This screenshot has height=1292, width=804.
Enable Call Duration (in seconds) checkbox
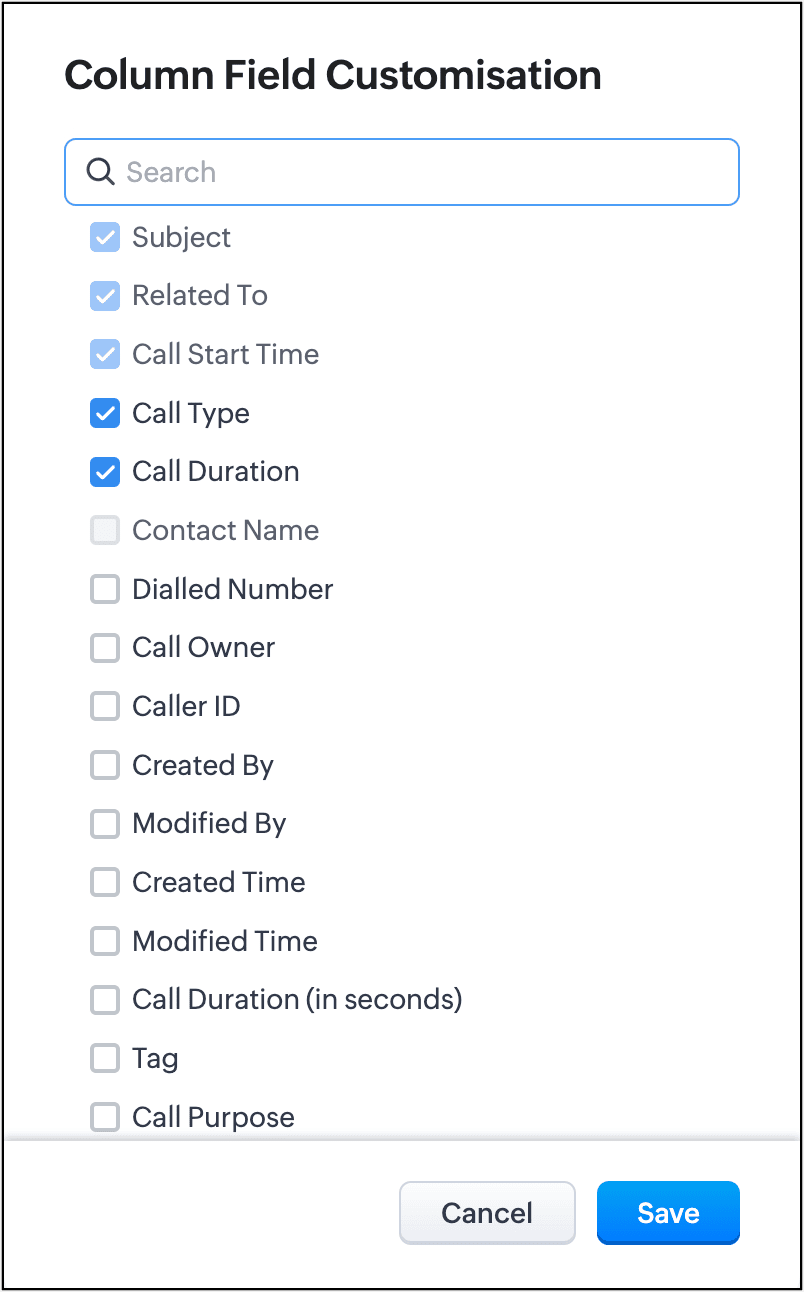tap(105, 999)
